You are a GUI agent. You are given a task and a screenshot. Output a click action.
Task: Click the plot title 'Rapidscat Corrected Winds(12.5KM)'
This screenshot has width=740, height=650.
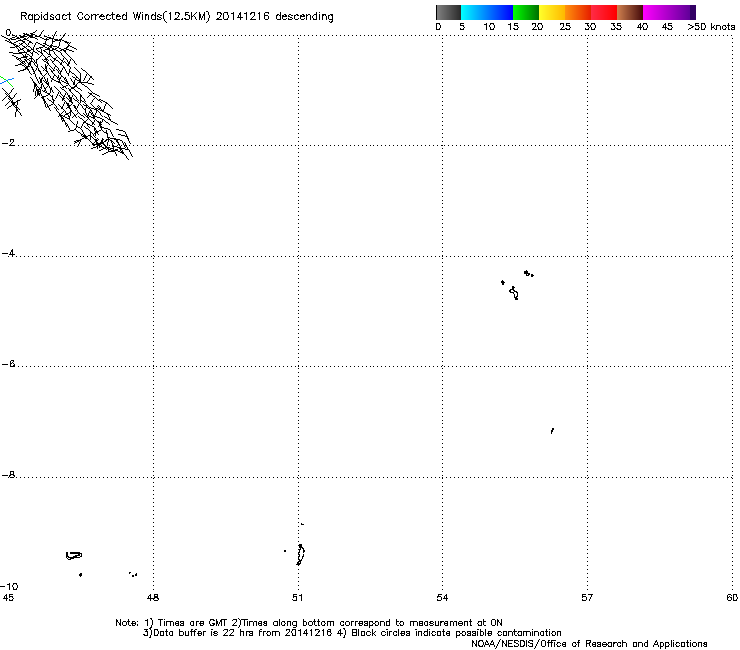click(x=115, y=16)
